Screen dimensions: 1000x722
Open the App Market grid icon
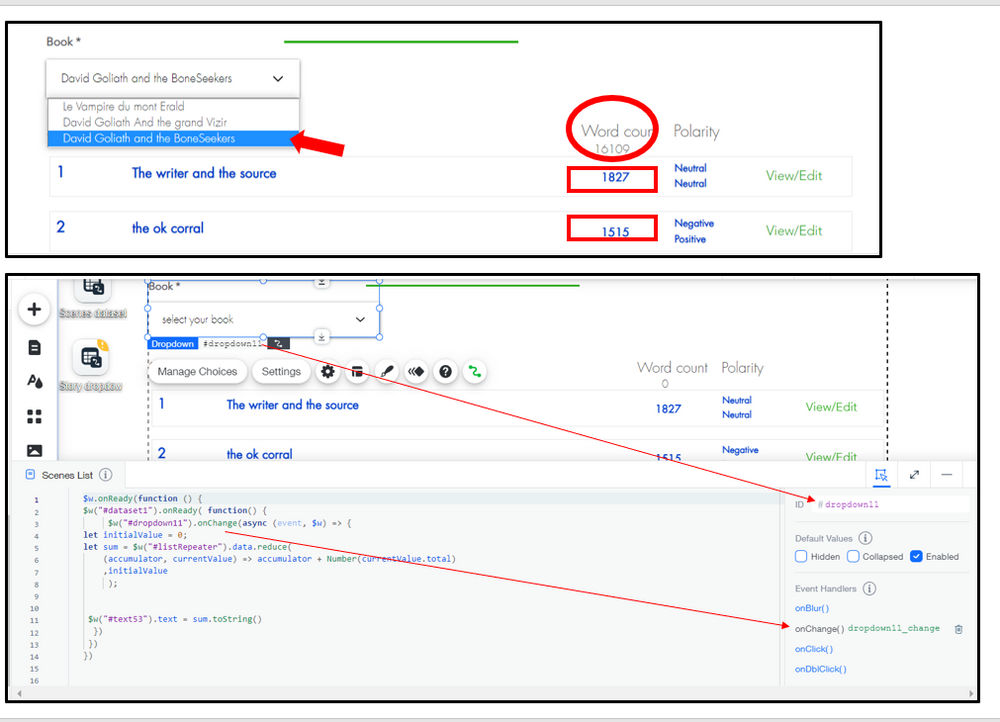[34, 417]
